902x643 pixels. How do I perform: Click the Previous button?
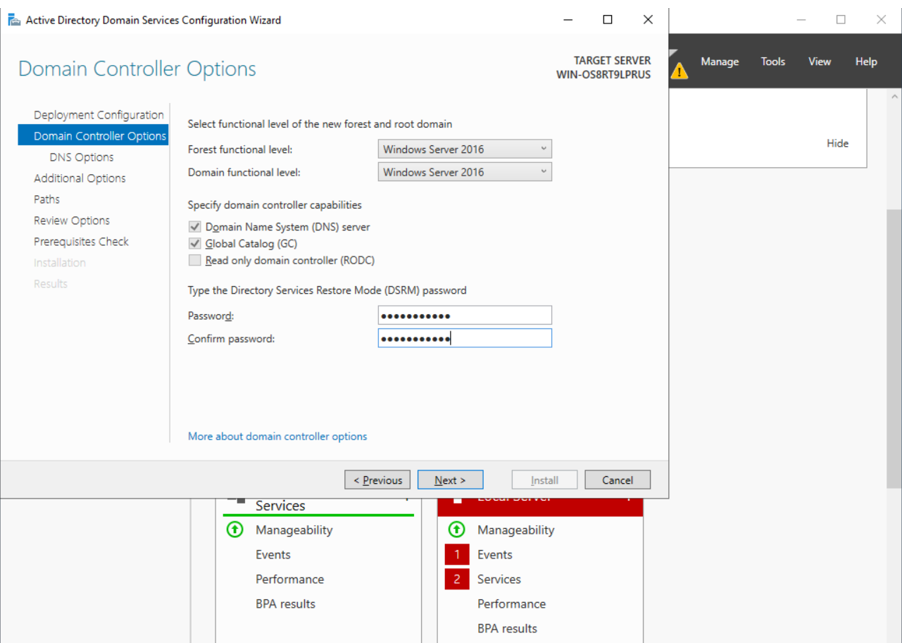(x=377, y=480)
